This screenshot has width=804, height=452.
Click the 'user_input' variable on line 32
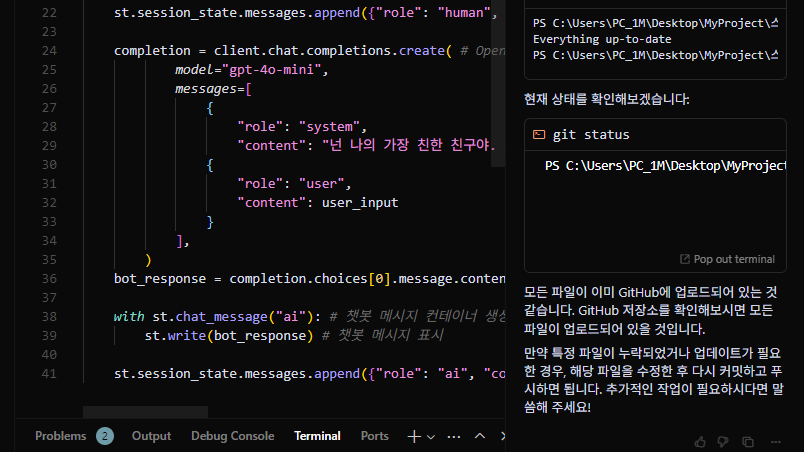click(x=360, y=203)
